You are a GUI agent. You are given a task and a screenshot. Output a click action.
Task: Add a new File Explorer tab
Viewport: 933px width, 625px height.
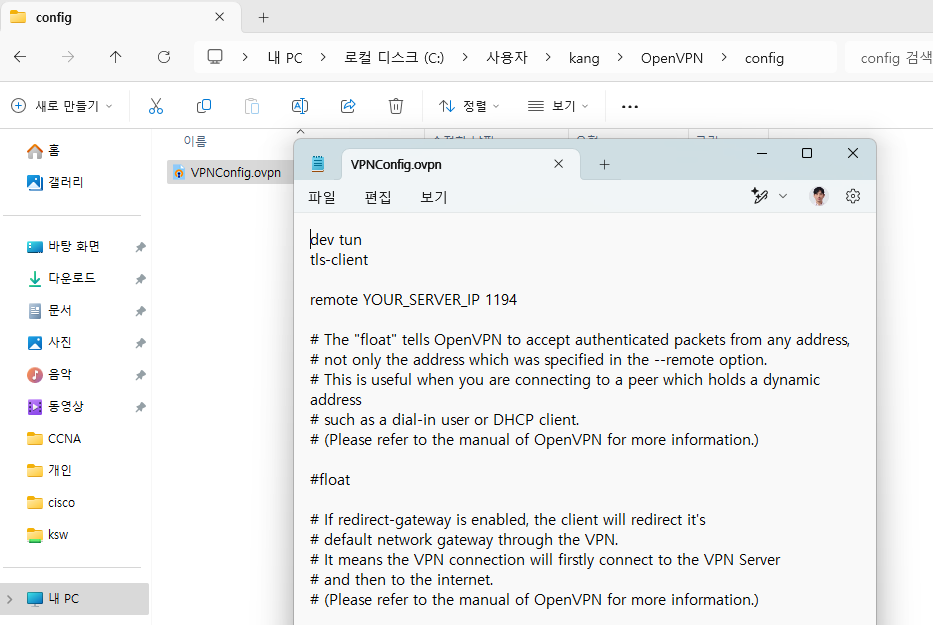264,17
